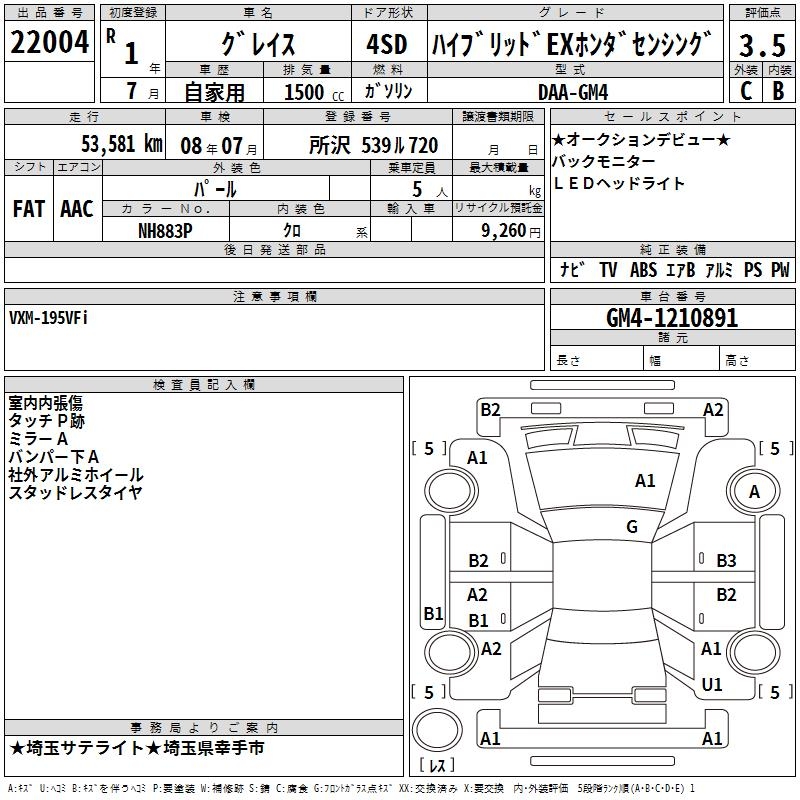Select registration number 所沢 539ル720
This screenshot has width=800, height=800.
[x=373, y=145]
